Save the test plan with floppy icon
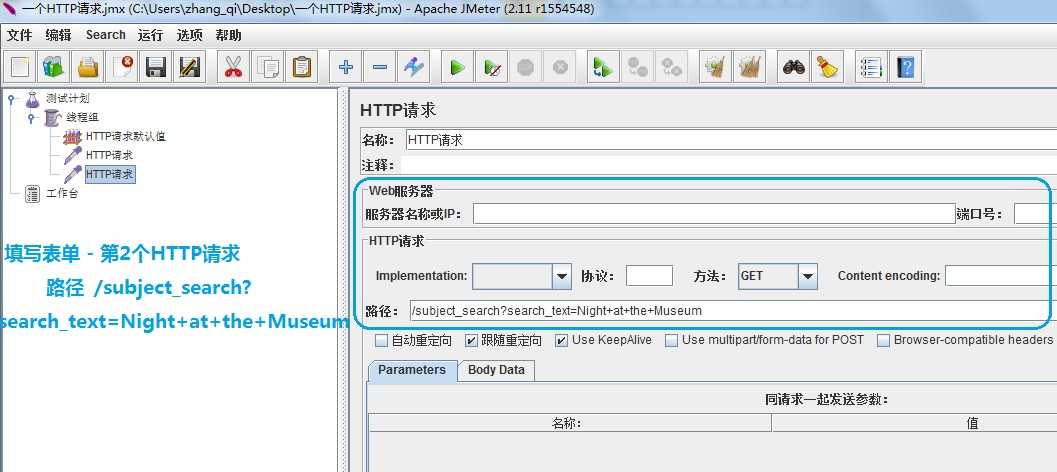This screenshot has width=1057, height=472. tap(156, 67)
